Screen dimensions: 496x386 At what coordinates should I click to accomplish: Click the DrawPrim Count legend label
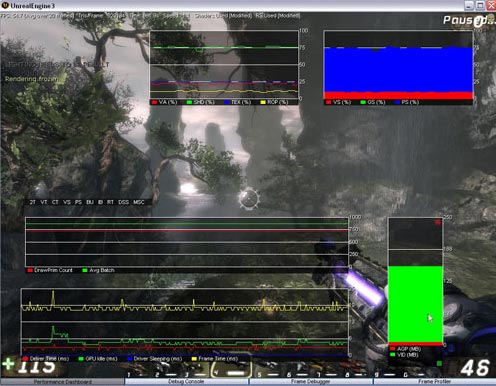pyautogui.click(x=53, y=270)
